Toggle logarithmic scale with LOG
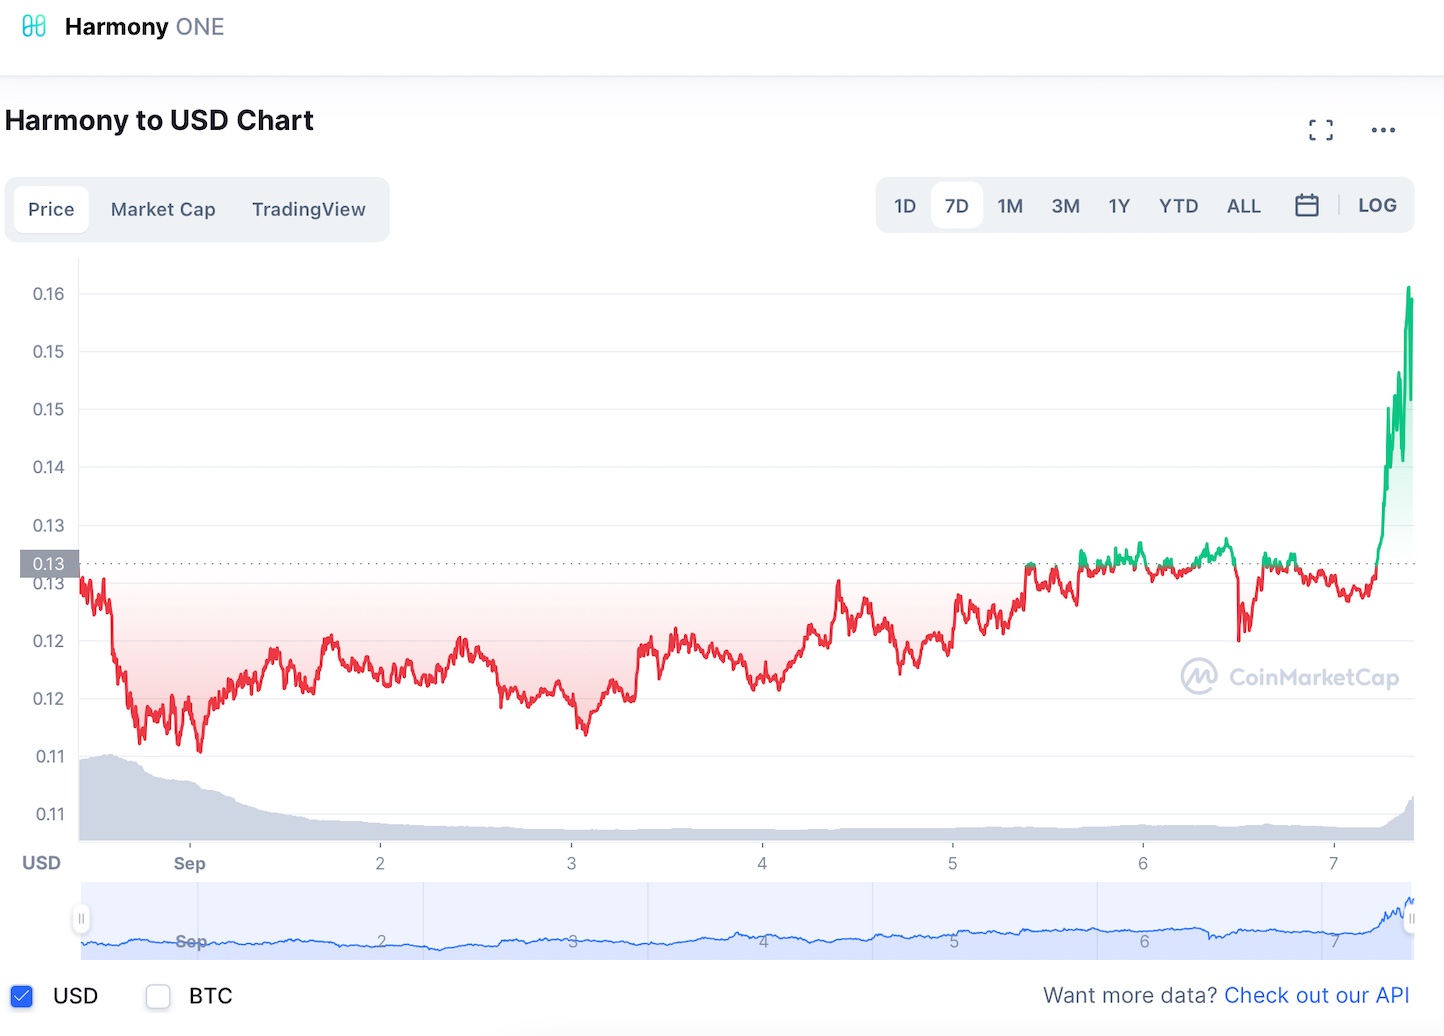Screen dimensions: 1444x1036 coord(1377,205)
